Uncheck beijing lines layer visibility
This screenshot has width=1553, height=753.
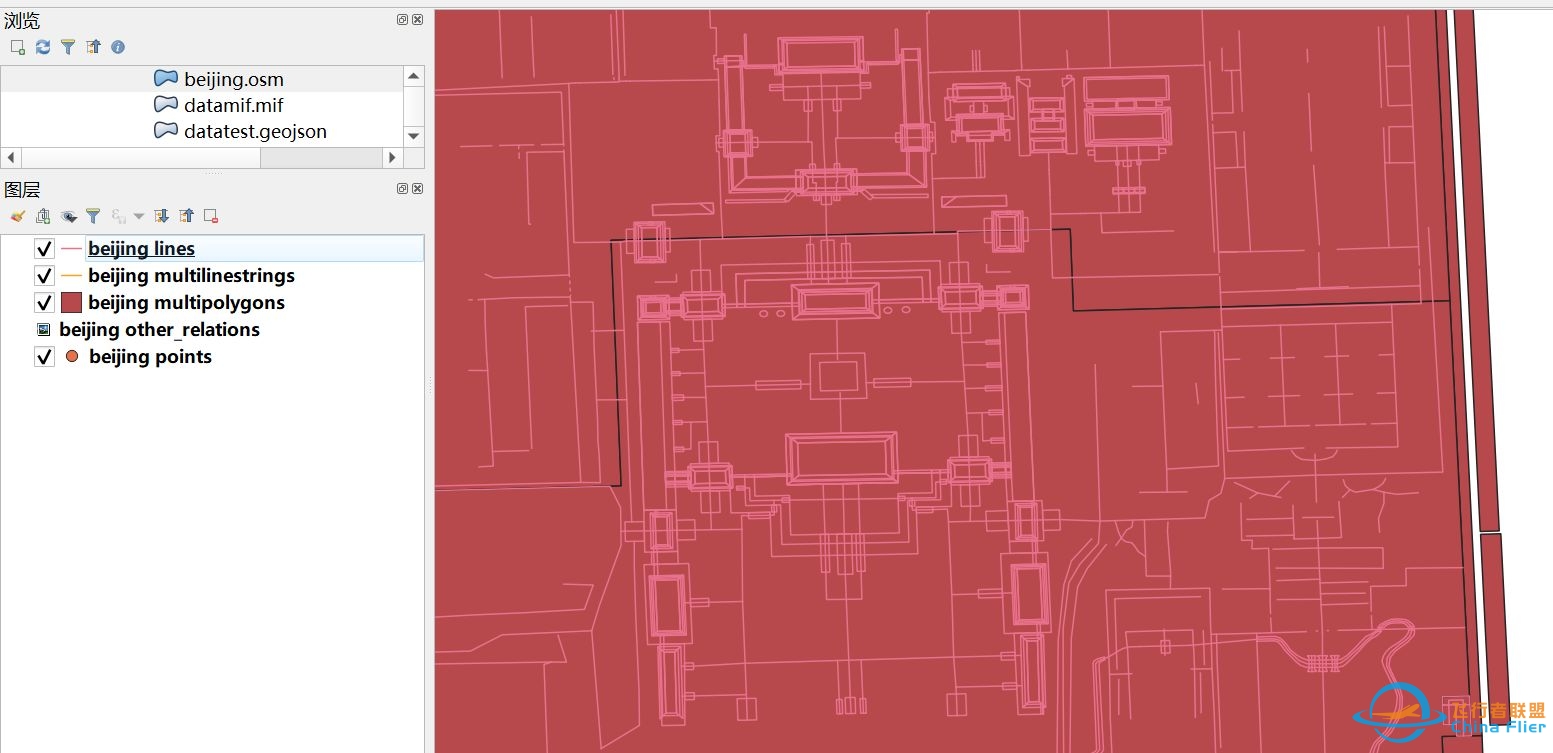44,249
